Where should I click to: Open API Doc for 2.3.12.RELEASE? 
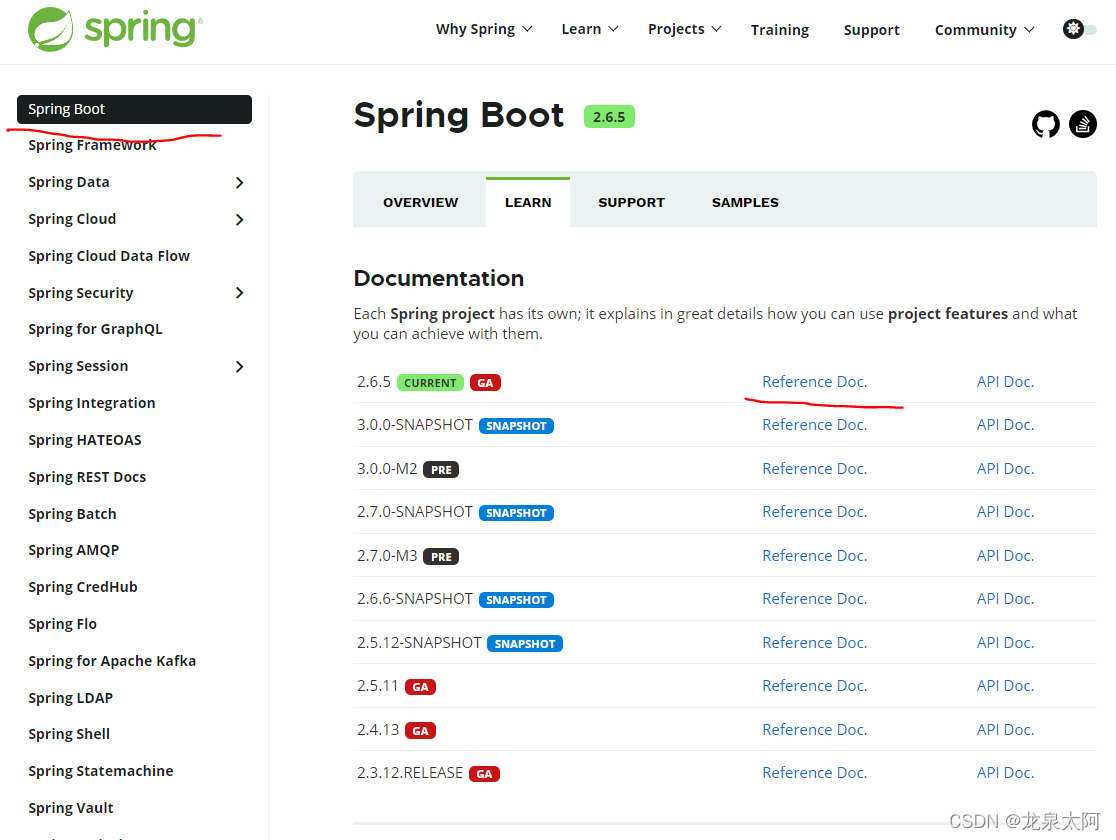click(x=1005, y=772)
